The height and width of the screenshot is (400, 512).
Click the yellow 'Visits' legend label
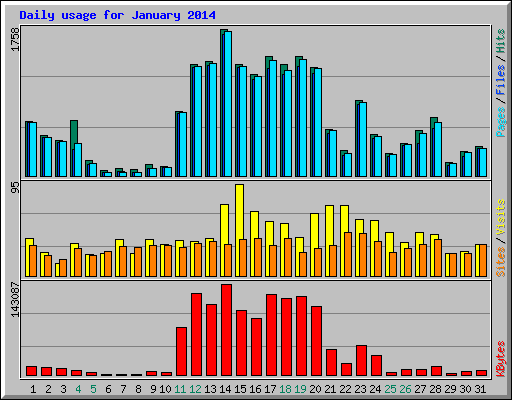500,217
